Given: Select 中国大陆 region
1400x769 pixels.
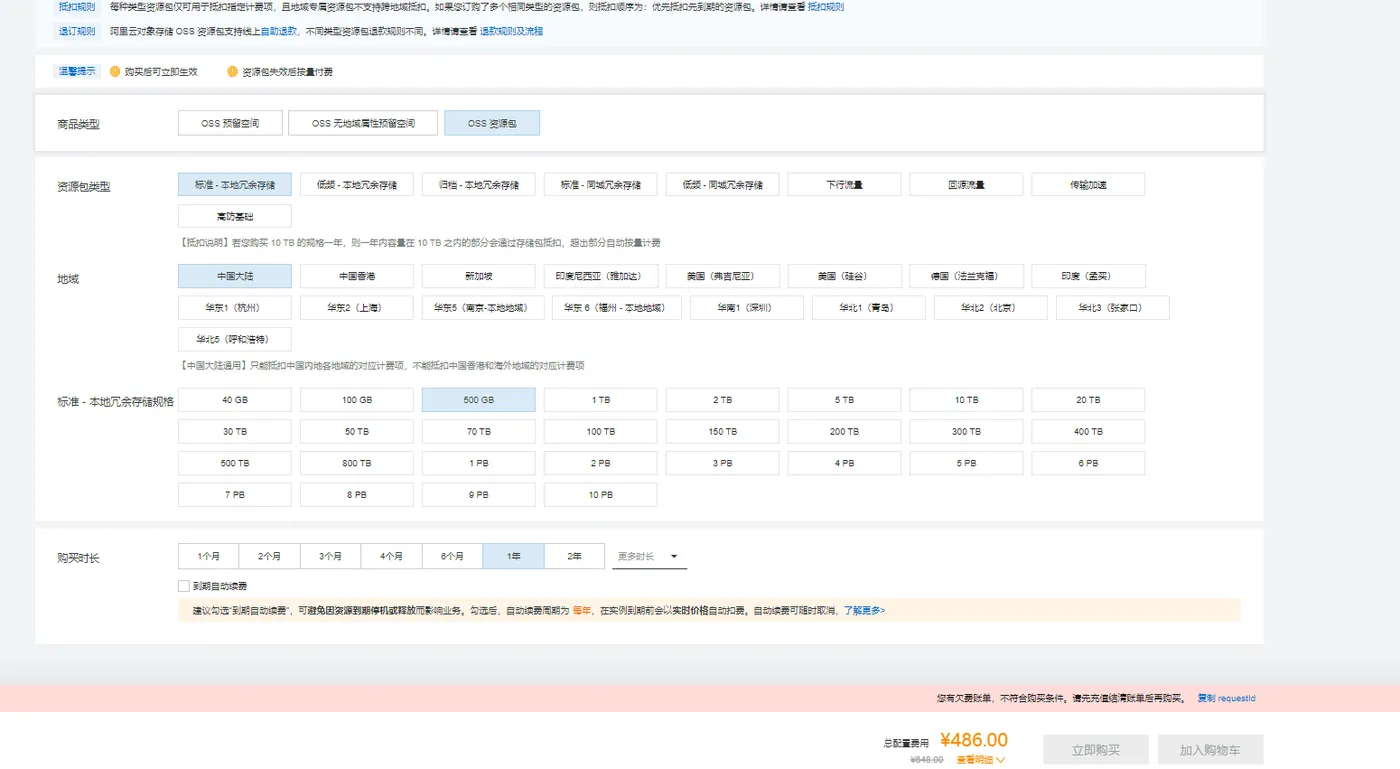Looking at the screenshot, I should pyautogui.click(x=235, y=276).
